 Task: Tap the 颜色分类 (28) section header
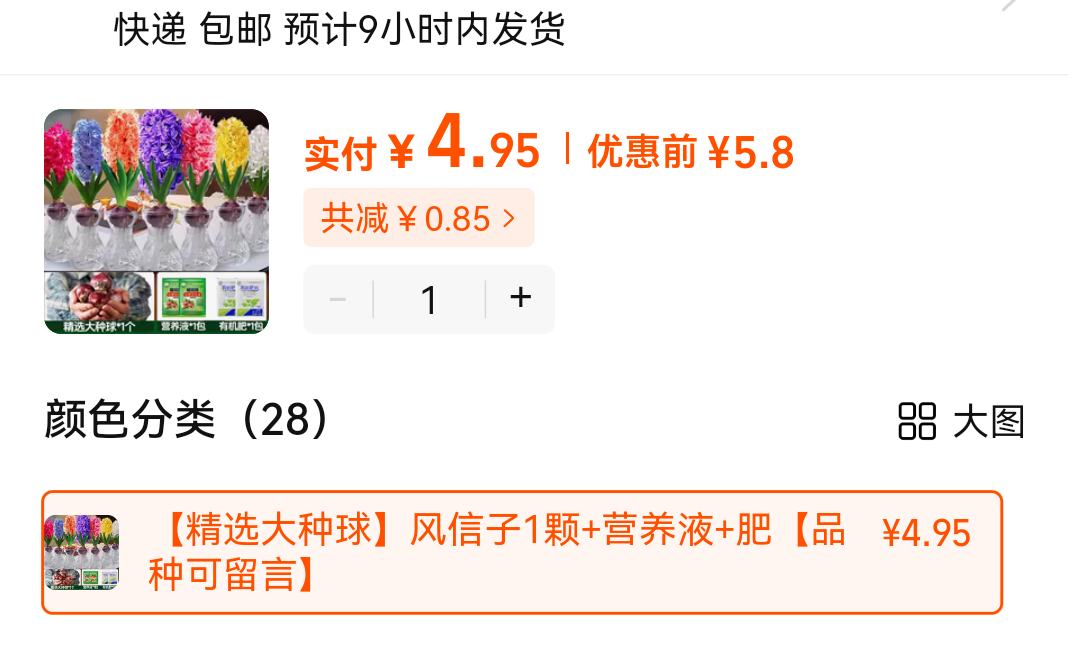click(x=187, y=420)
